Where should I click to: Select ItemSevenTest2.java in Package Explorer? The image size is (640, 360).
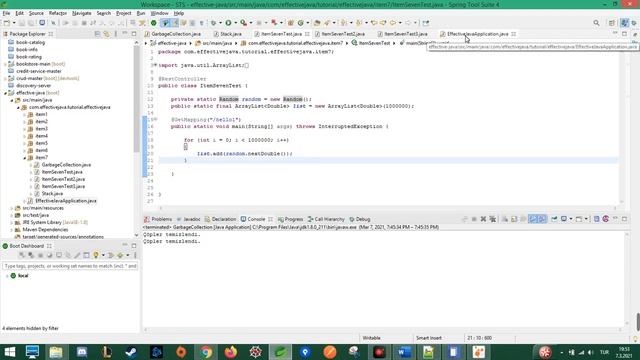(63, 179)
